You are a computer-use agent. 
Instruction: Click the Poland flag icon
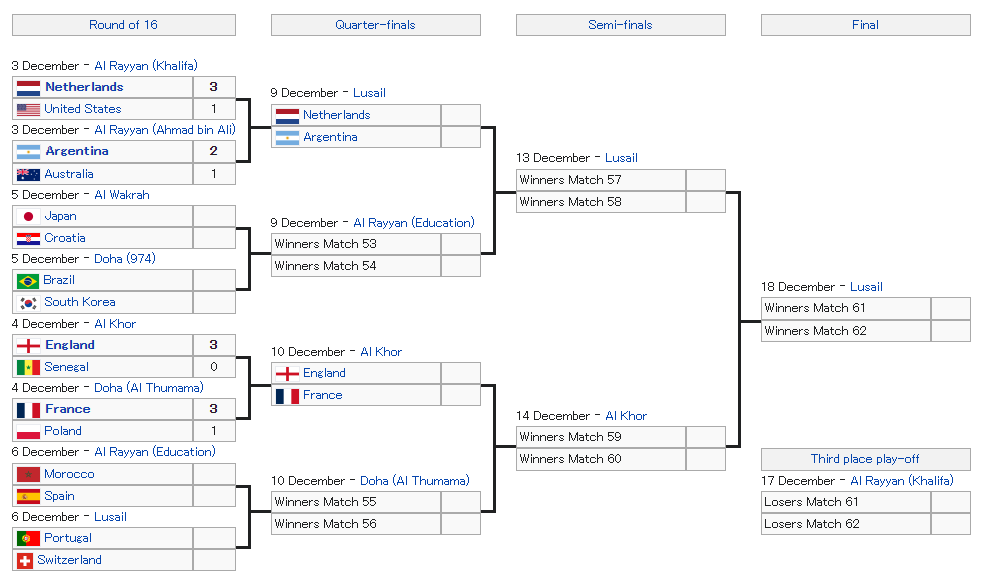click(28, 431)
